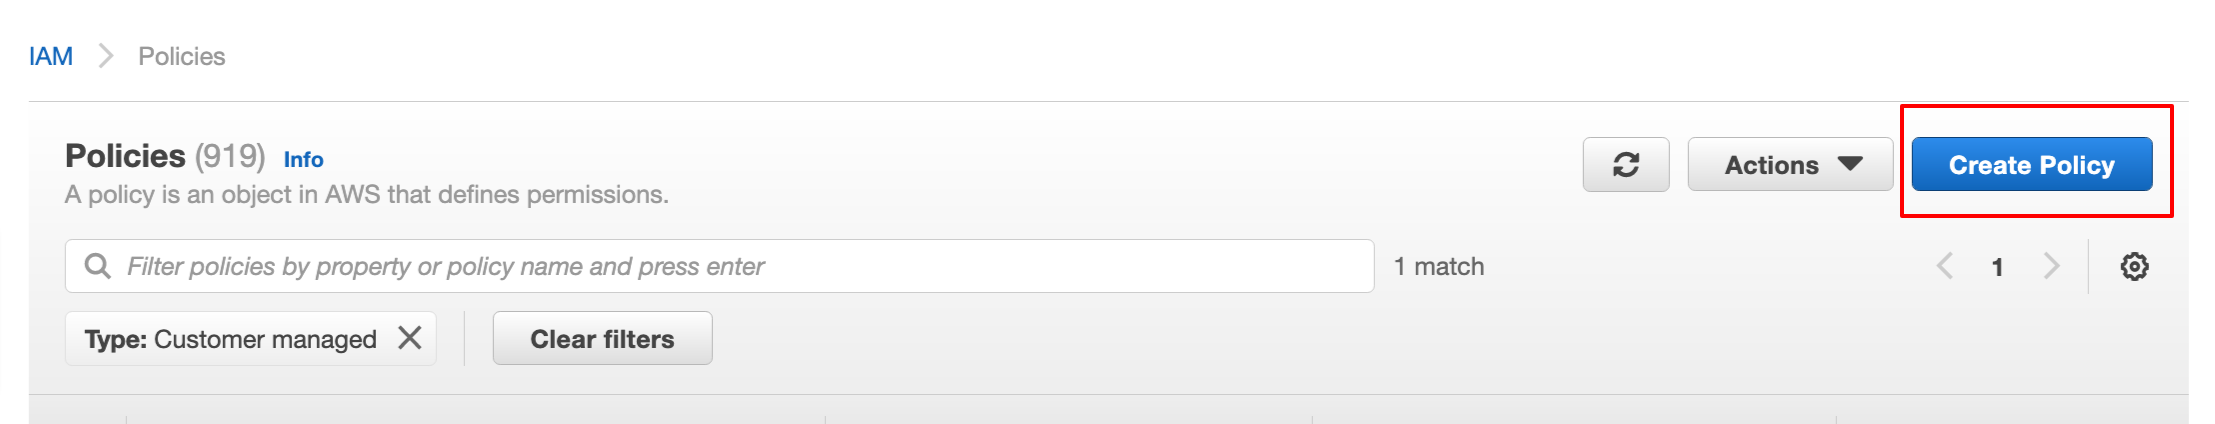Refresh the policies list
The height and width of the screenshot is (424, 2215).
[1625, 165]
